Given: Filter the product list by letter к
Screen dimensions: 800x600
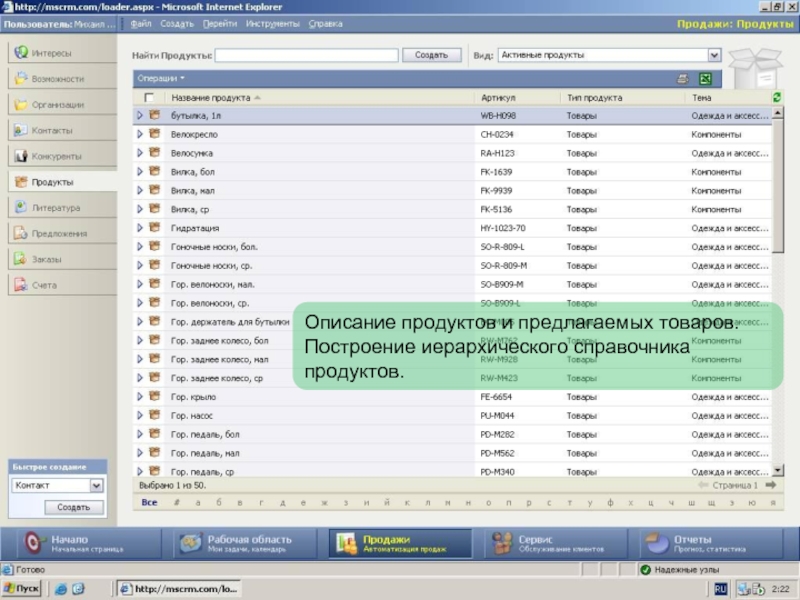Looking at the screenshot, I should 407,503.
